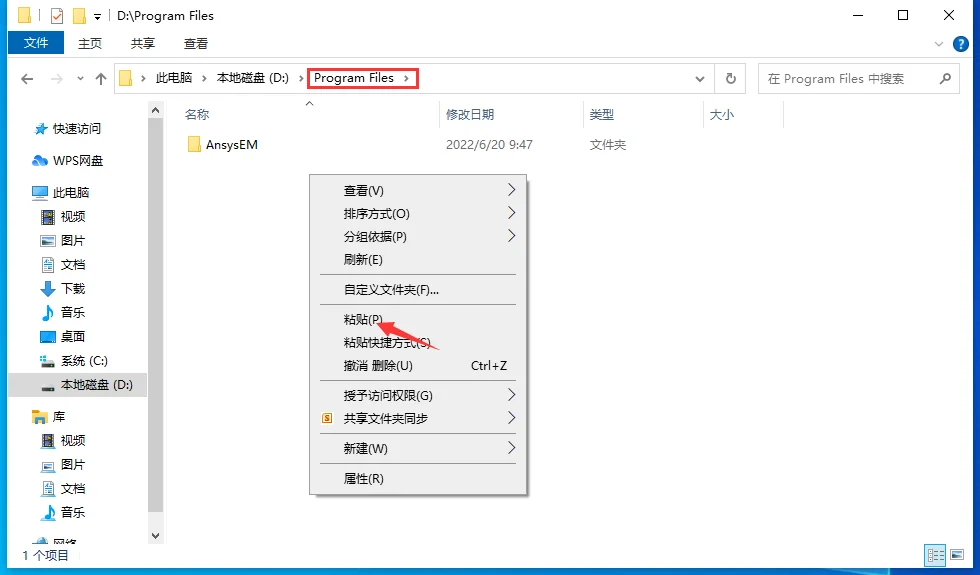Choose 属性(R) from context menu

[x=418, y=479]
